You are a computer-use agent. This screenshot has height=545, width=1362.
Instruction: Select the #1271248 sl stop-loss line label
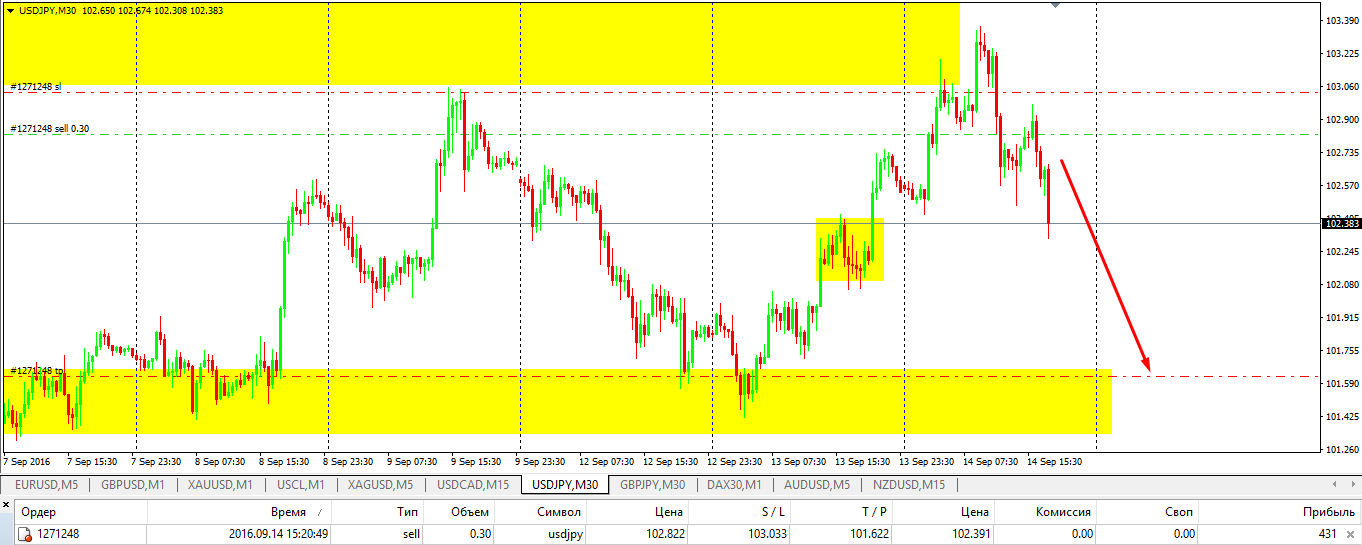[36, 87]
